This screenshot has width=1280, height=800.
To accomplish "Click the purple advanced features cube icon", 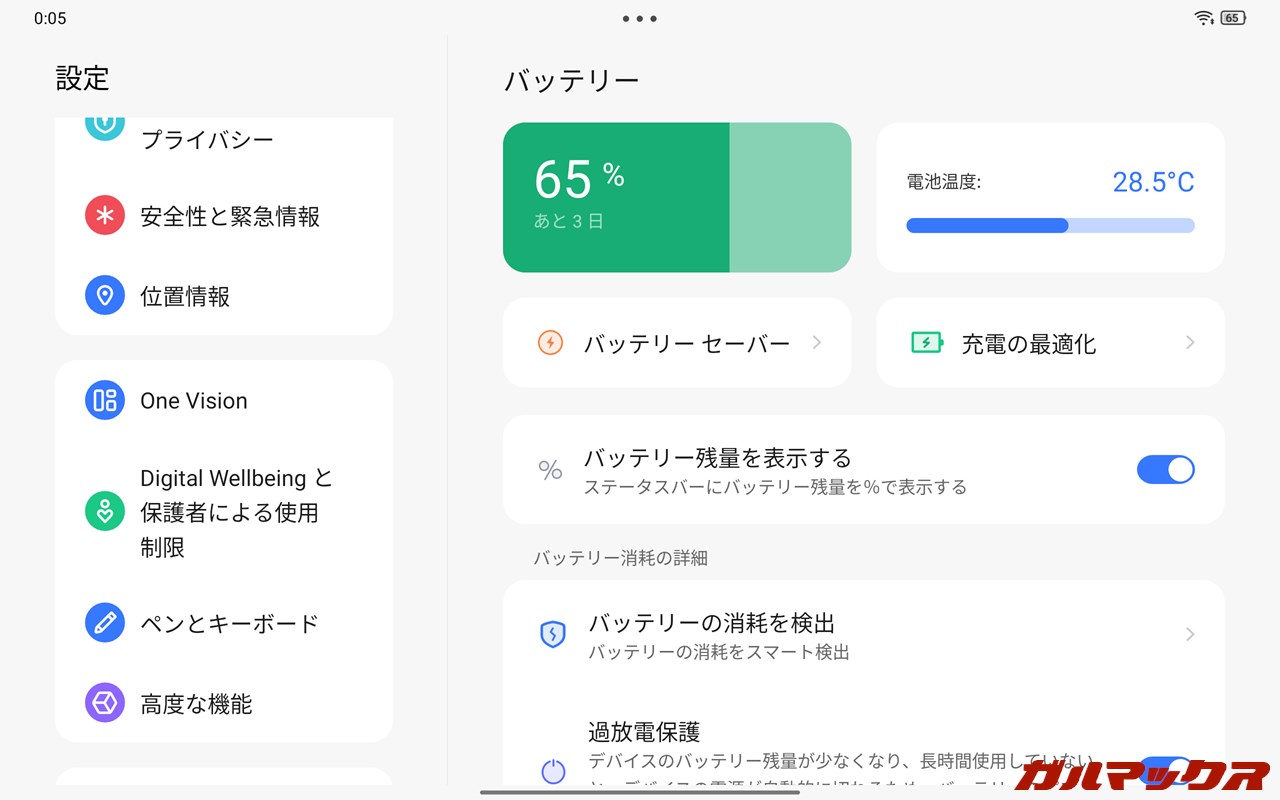I will pos(105,703).
